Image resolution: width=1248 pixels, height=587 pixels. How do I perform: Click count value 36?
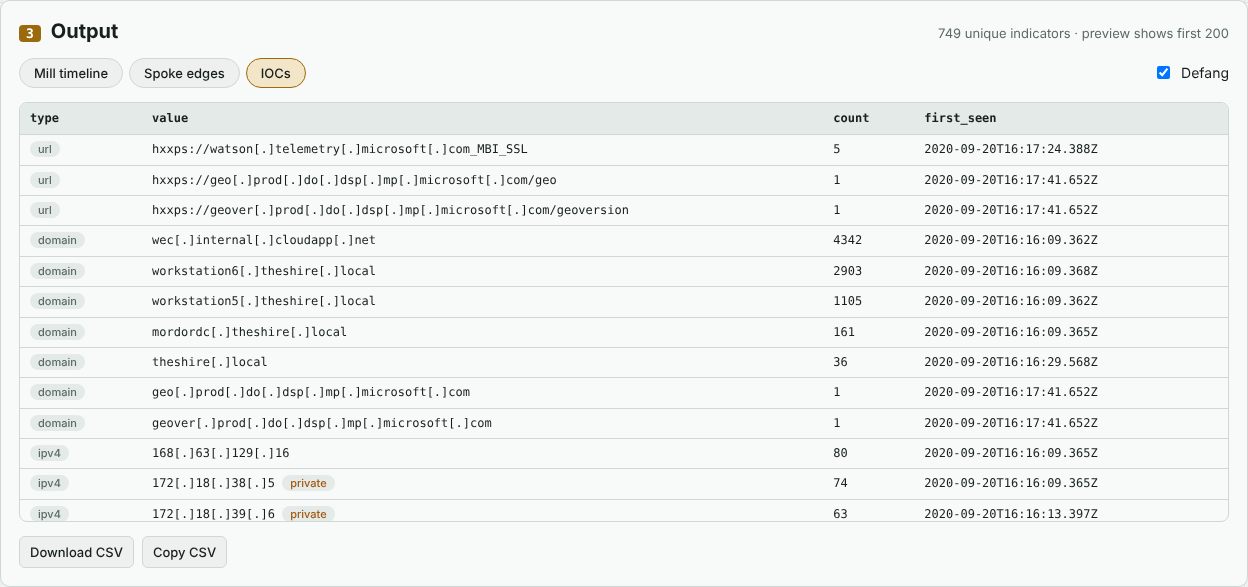click(x=840, y=362)
